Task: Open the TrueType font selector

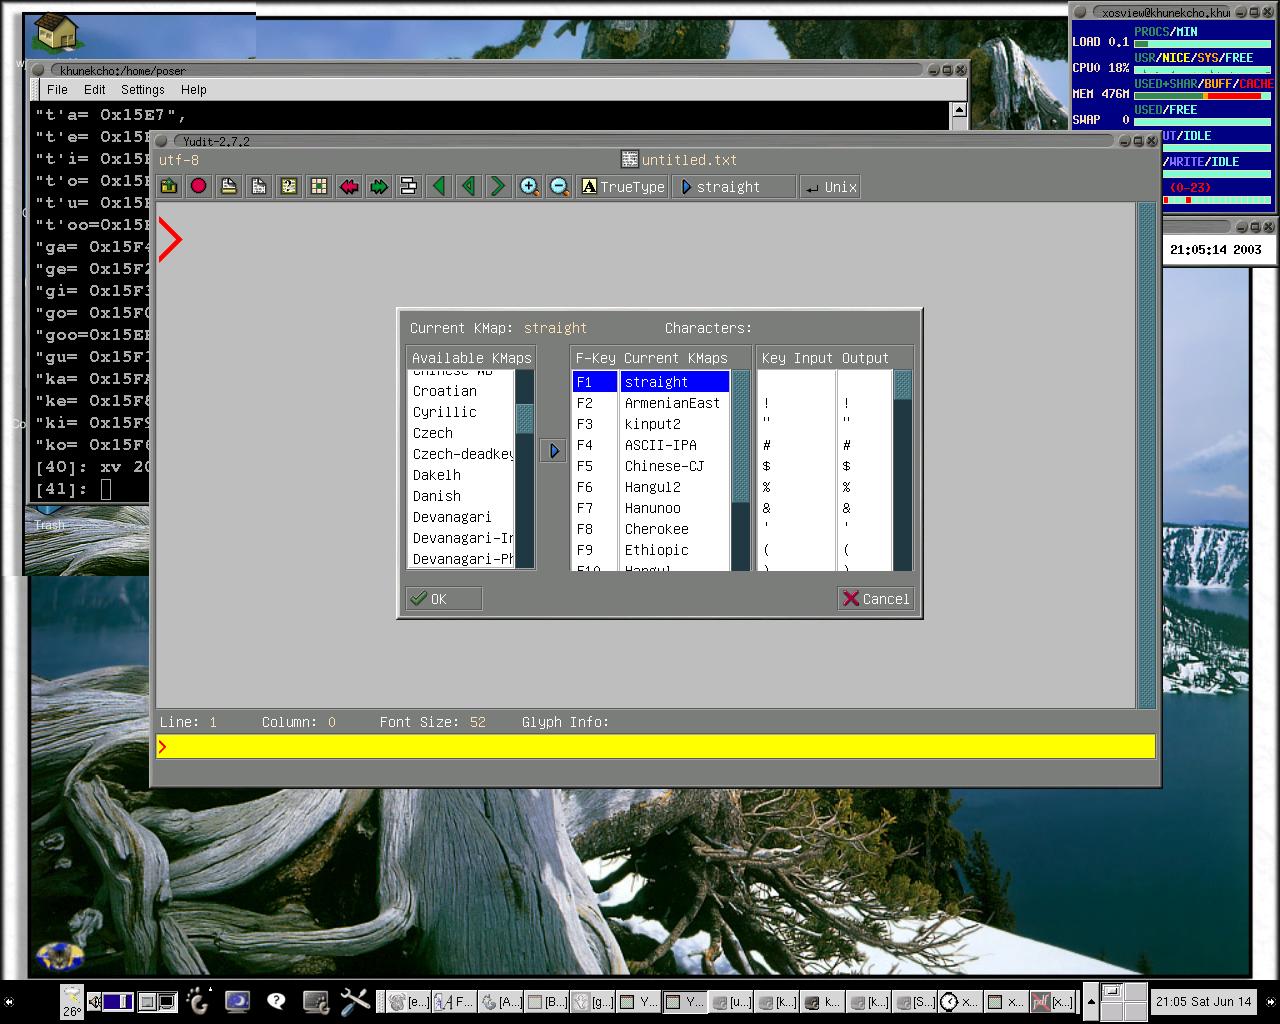Action: pyautogui.click(x=622, y=186)
